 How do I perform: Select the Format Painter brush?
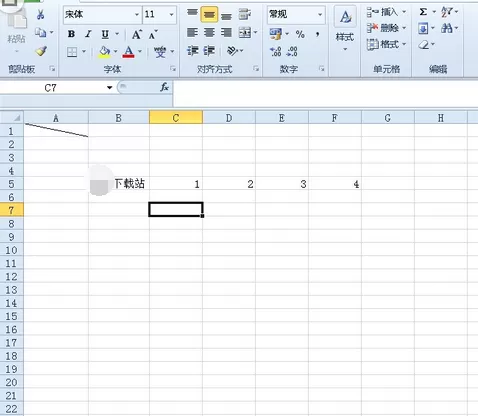(x=41, y=51)
